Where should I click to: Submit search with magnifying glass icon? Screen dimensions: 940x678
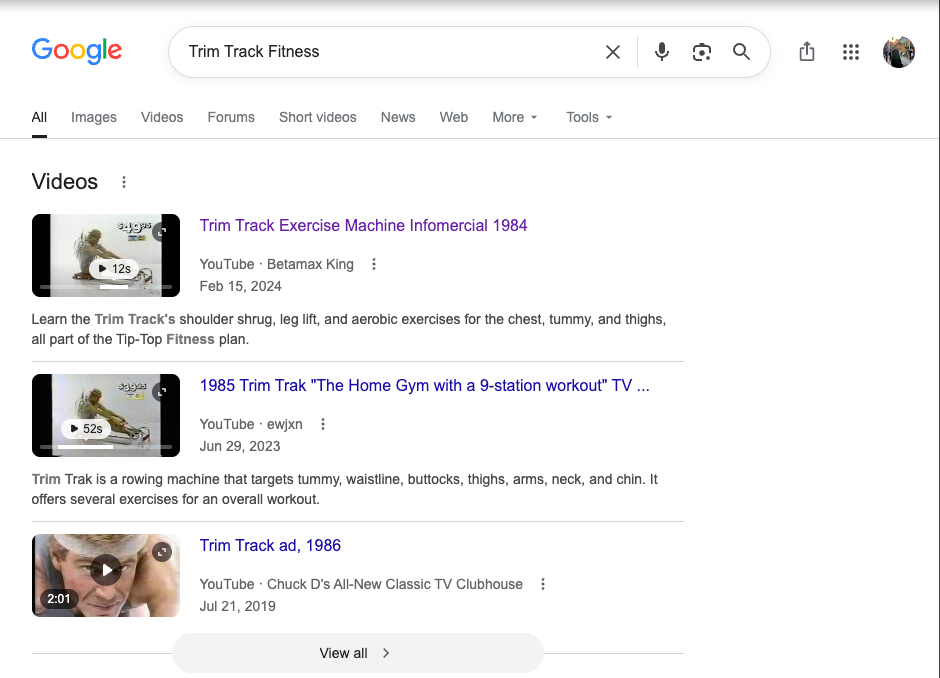(x=742, y=52)
